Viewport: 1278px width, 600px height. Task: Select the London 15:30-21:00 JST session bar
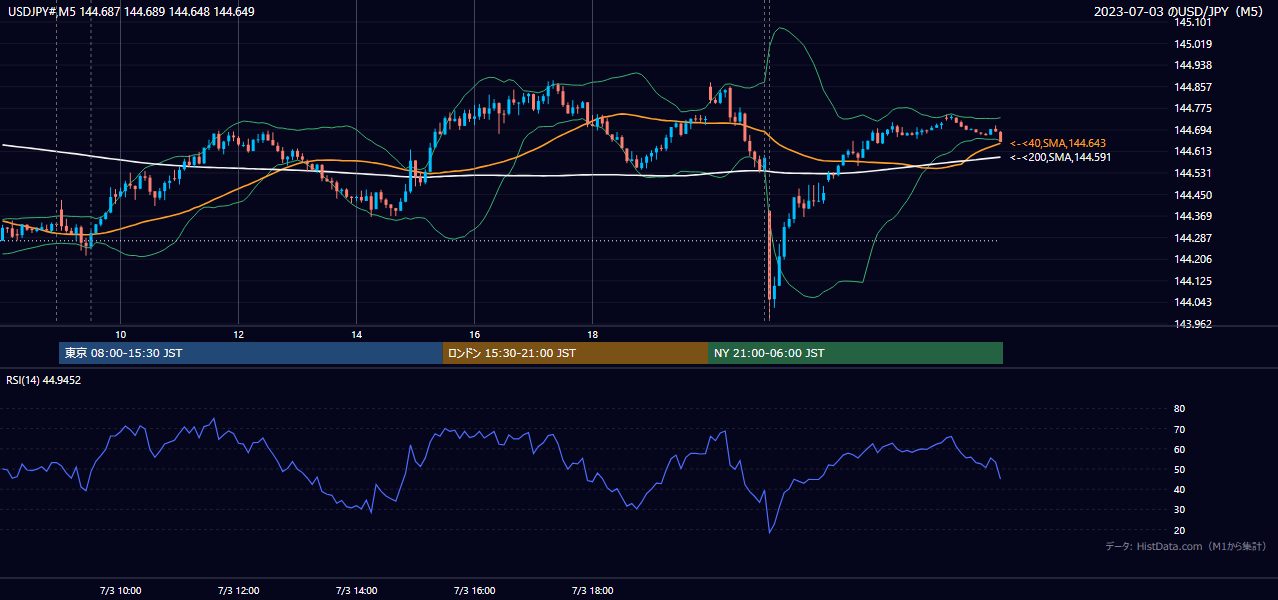click(575, 353)
